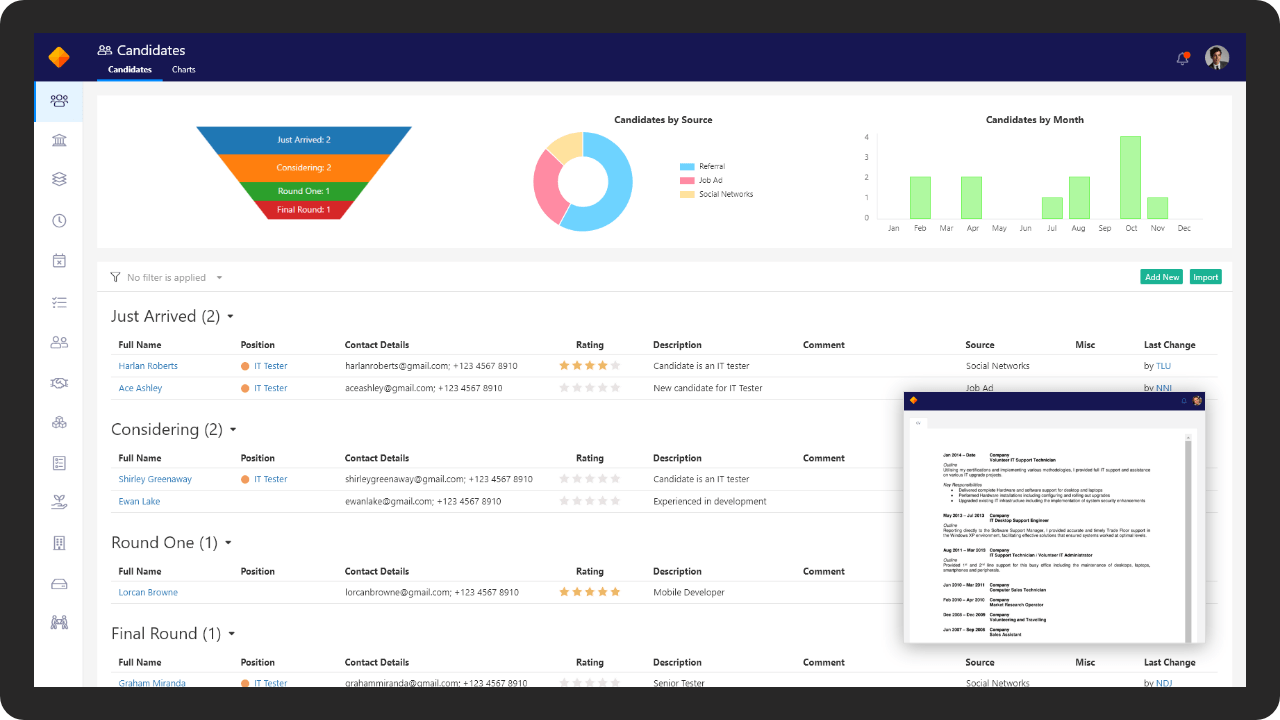Open the hierarchy chart sidebar icon
Image resolution: width=1280 pixels, height=720 pixels.
pyautogui.click(x=58, y=422)
